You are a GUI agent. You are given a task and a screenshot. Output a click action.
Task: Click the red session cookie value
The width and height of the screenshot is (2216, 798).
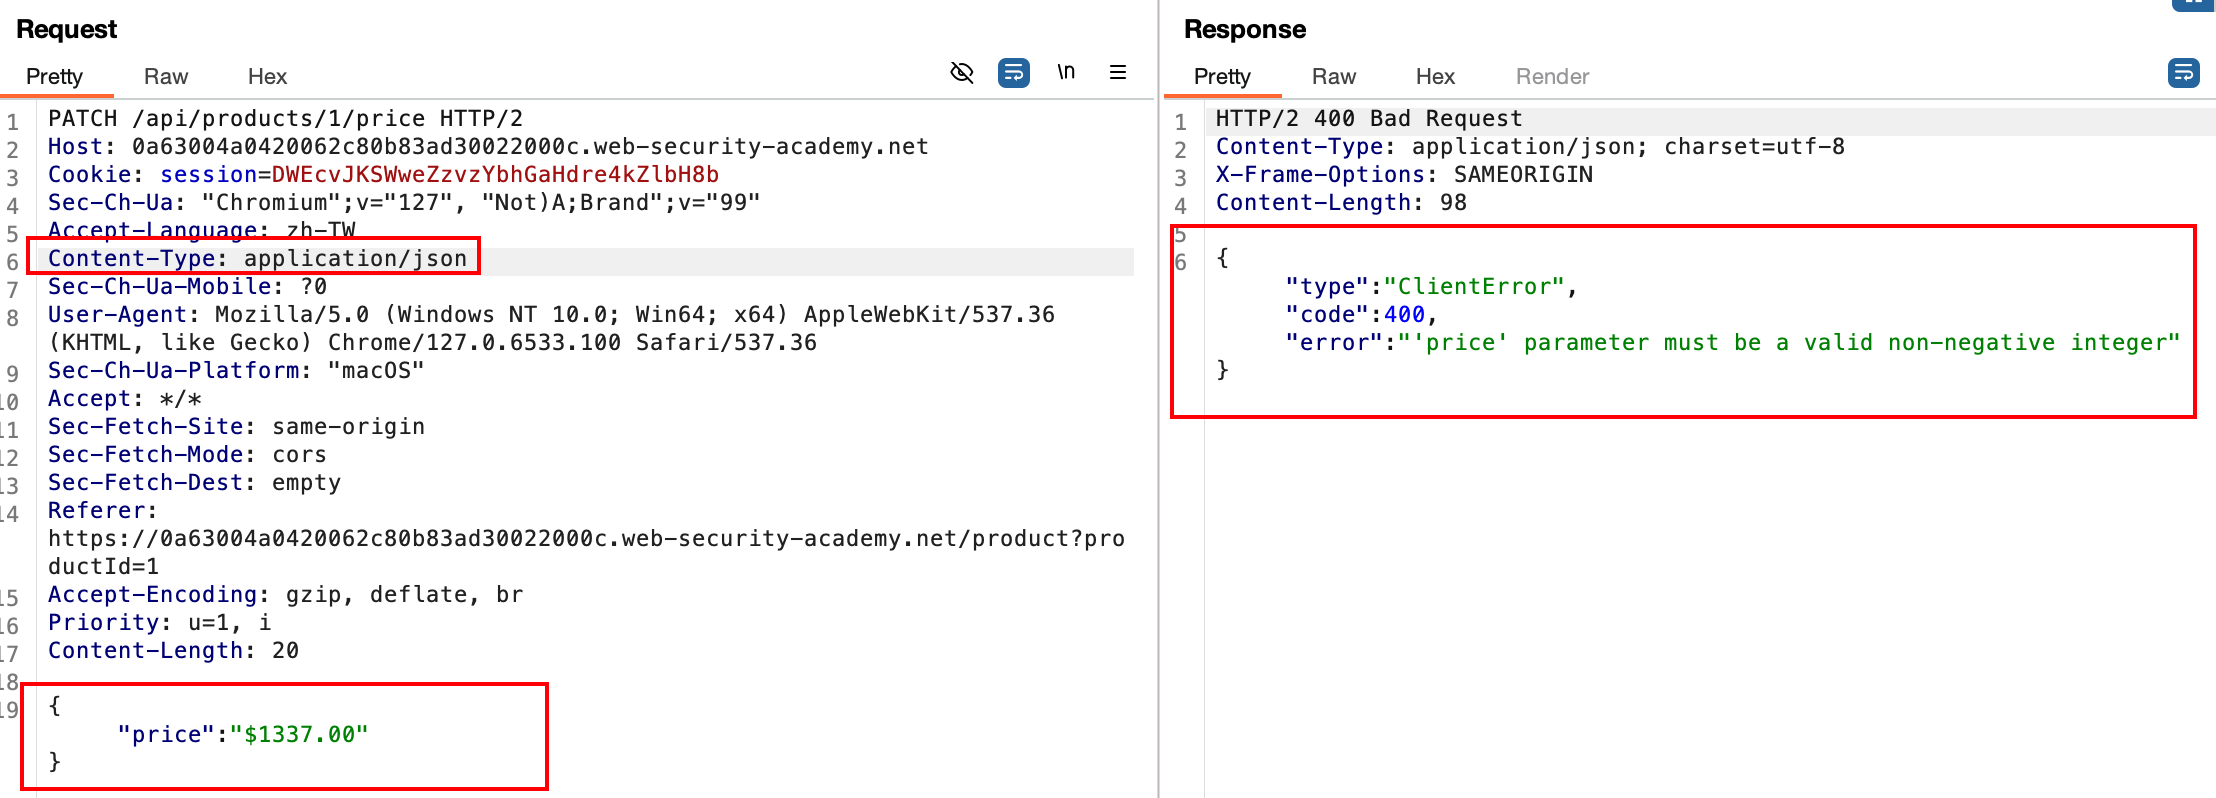(x=495, y=175)
